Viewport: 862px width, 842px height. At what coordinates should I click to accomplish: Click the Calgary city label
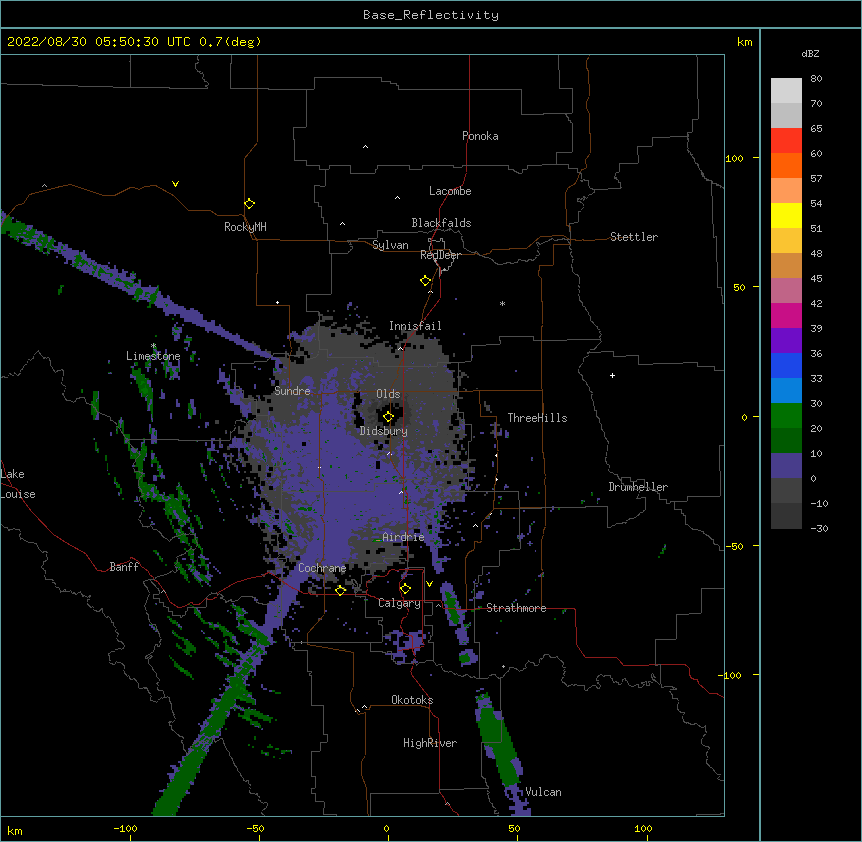click(x=399, y=603)
